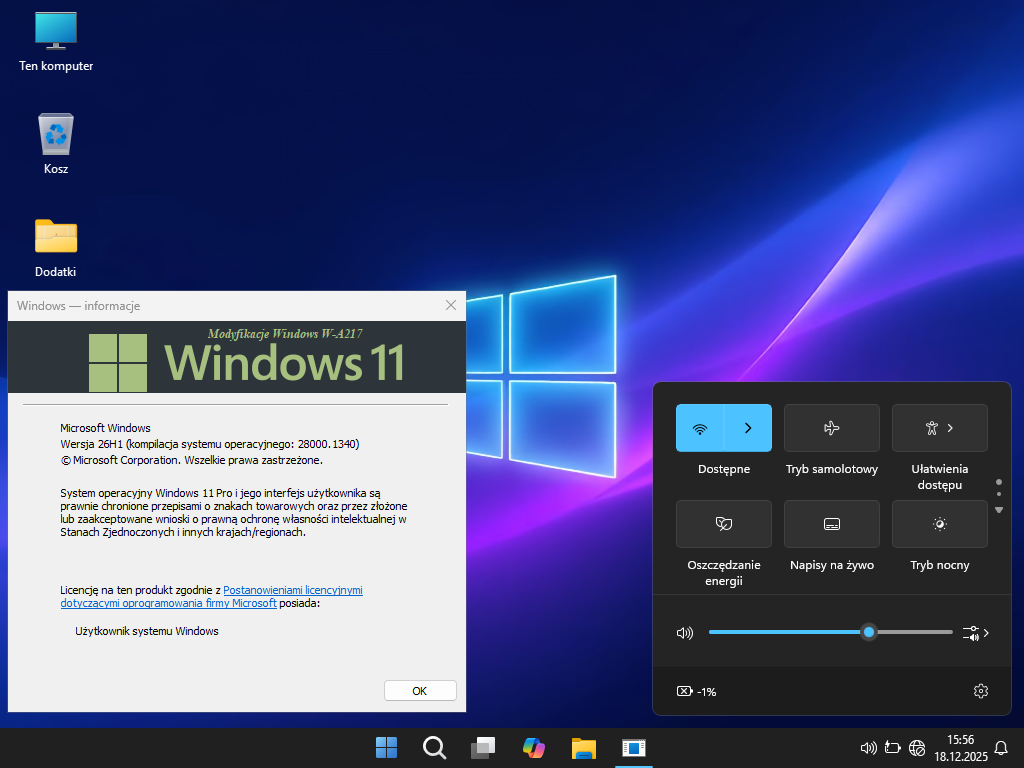Toggle Wi-Fi on or off

click(700, 428)
